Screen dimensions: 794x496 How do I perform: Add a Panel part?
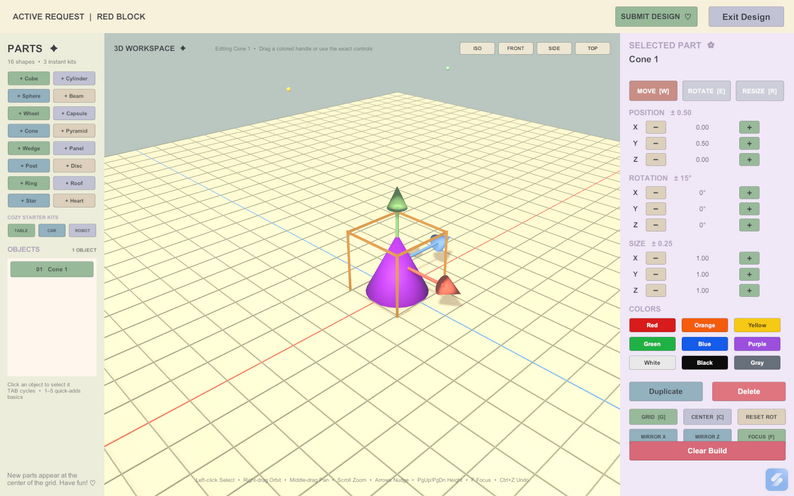pos(74,148)
